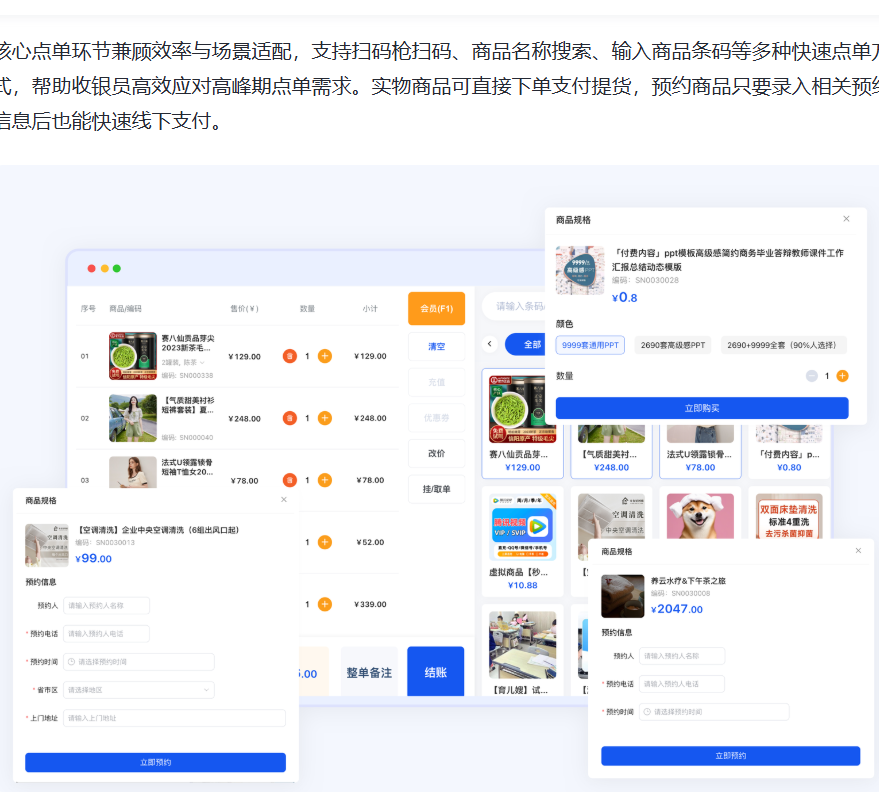
Task: Open the 省市区 region dropdown
Action: (138, 690)
